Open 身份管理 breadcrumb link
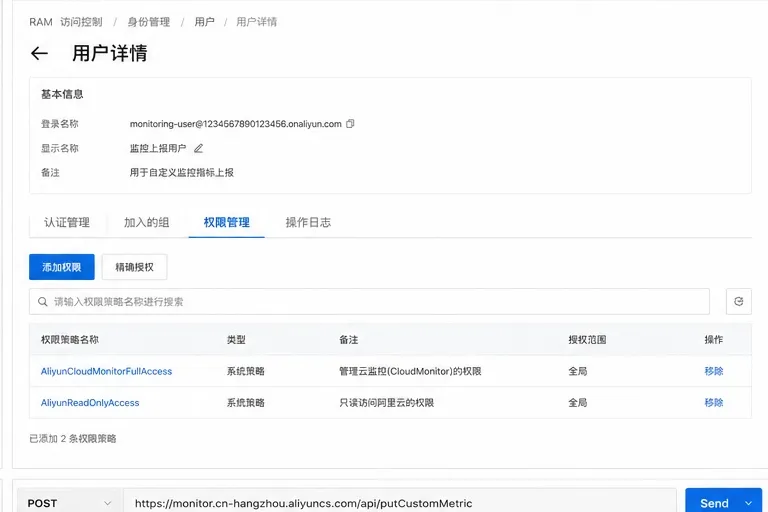The width and height of the screenshot is (768, 512). coord(148,22)
